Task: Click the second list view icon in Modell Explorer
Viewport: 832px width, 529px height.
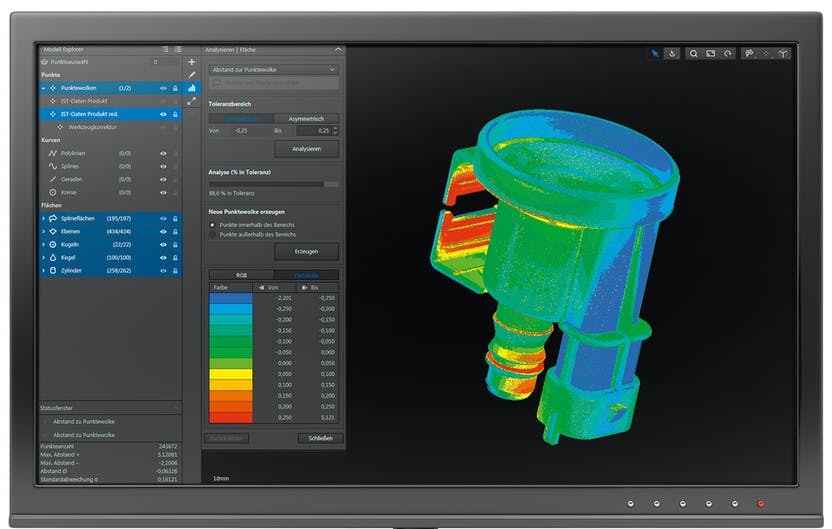Action: pos(178,49)
